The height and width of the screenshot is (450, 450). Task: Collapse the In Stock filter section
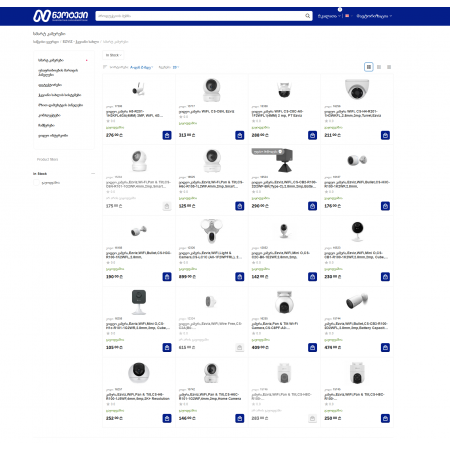93,174
